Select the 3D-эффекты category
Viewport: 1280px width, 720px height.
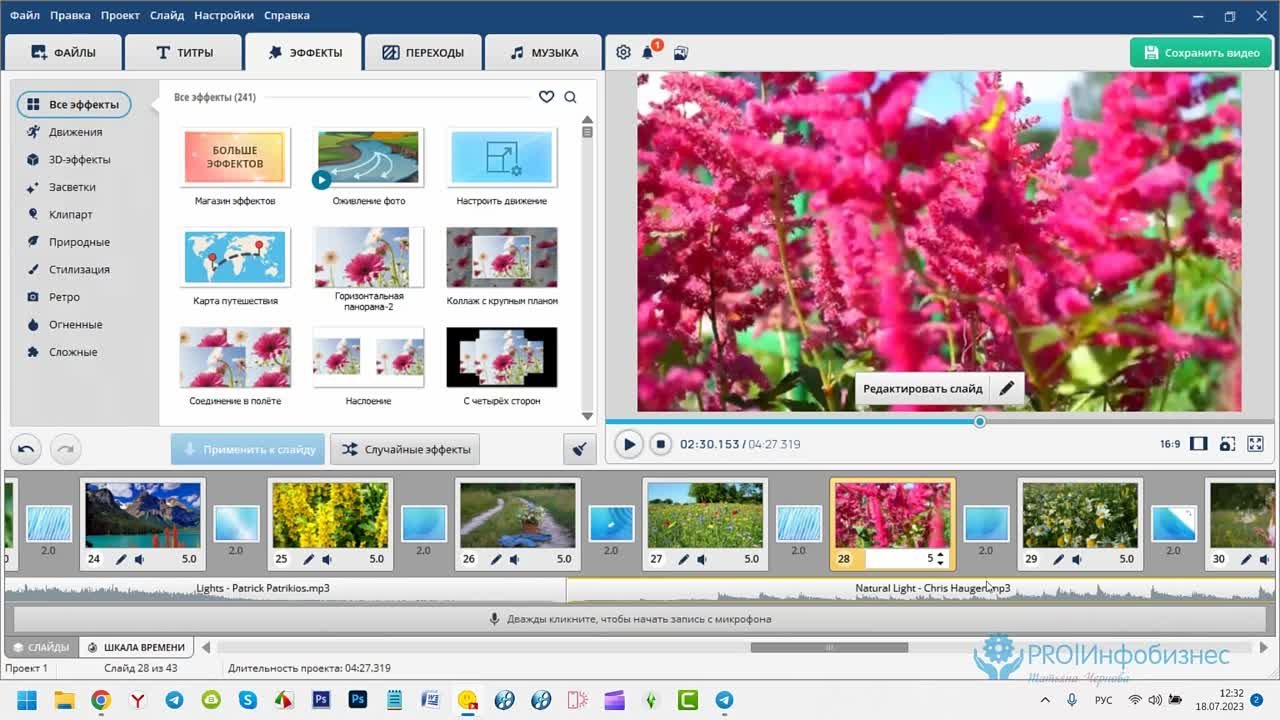click(79, 159)
